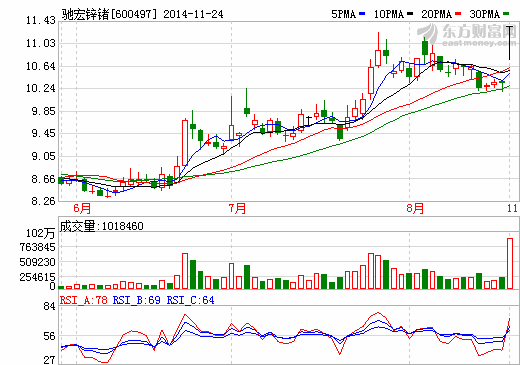Click the 8.66 price axis label

click(43, 179)
